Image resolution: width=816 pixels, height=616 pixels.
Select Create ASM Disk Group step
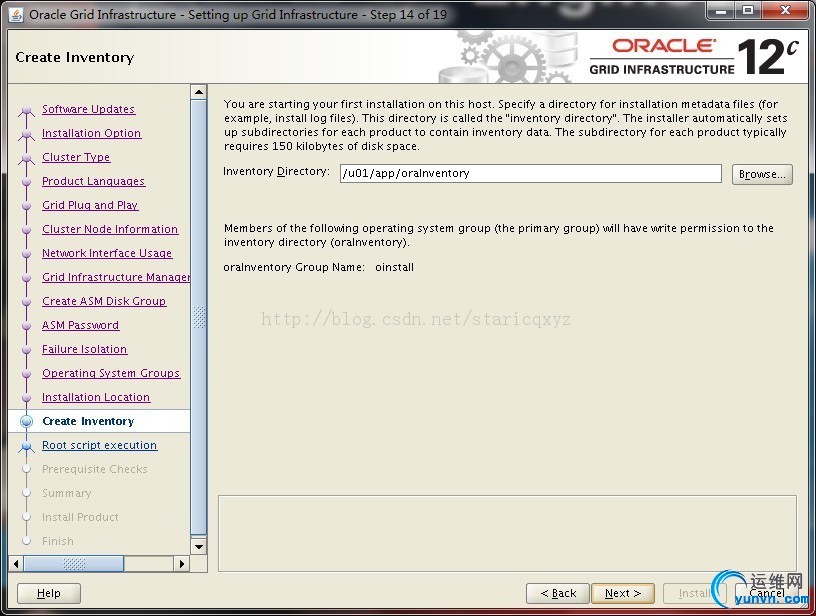(x=104, y=301)
